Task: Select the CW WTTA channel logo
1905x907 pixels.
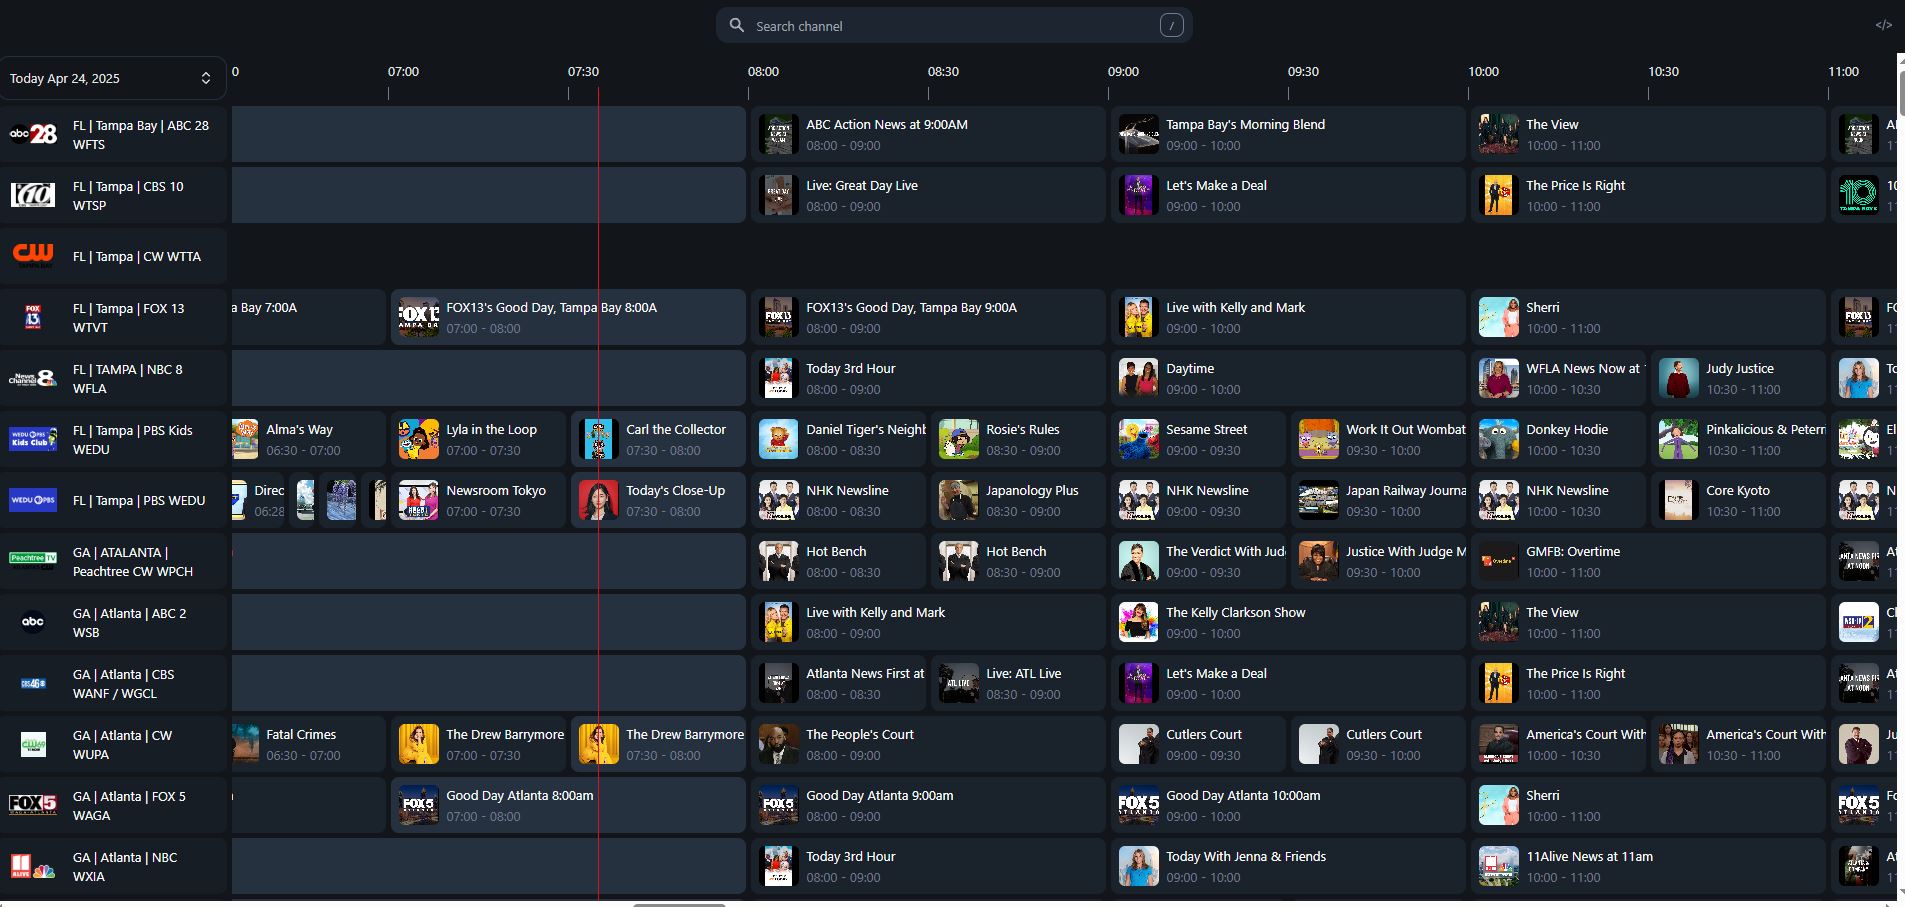Action: tap(33, 256)
